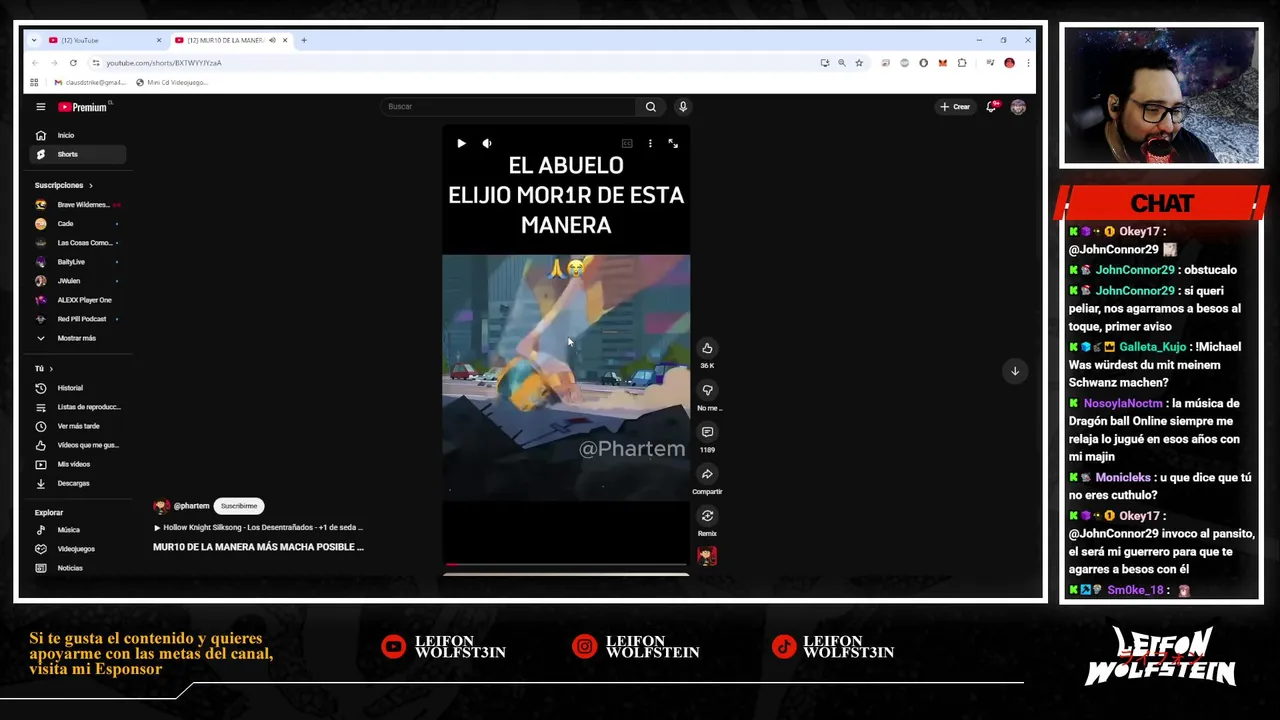Expand Mostrar más subscriptions

(x=78, y=338)
